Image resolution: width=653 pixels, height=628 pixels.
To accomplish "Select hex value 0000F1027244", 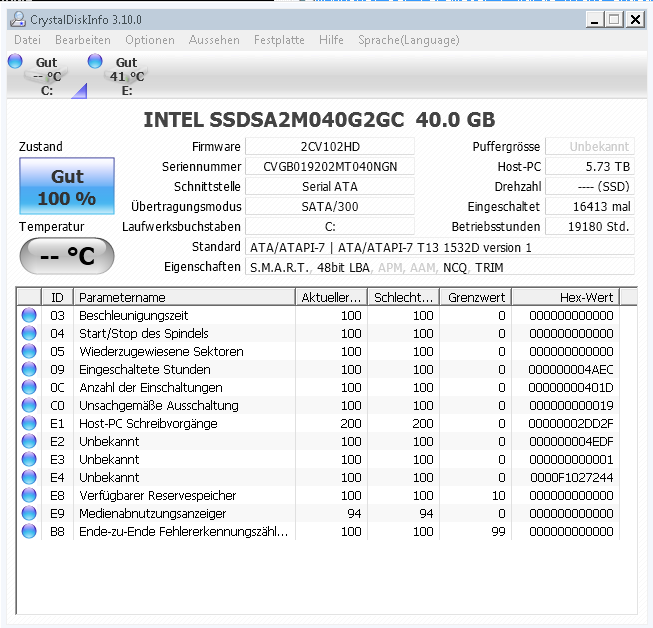I will pos(572,478).
